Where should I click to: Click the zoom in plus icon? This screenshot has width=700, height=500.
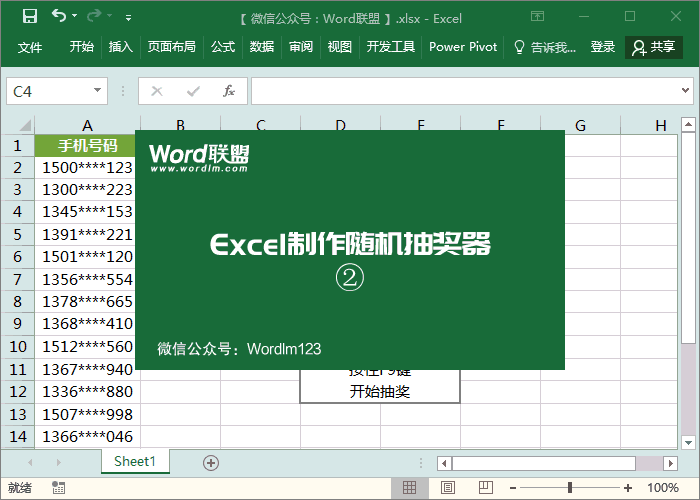point(628,488)
